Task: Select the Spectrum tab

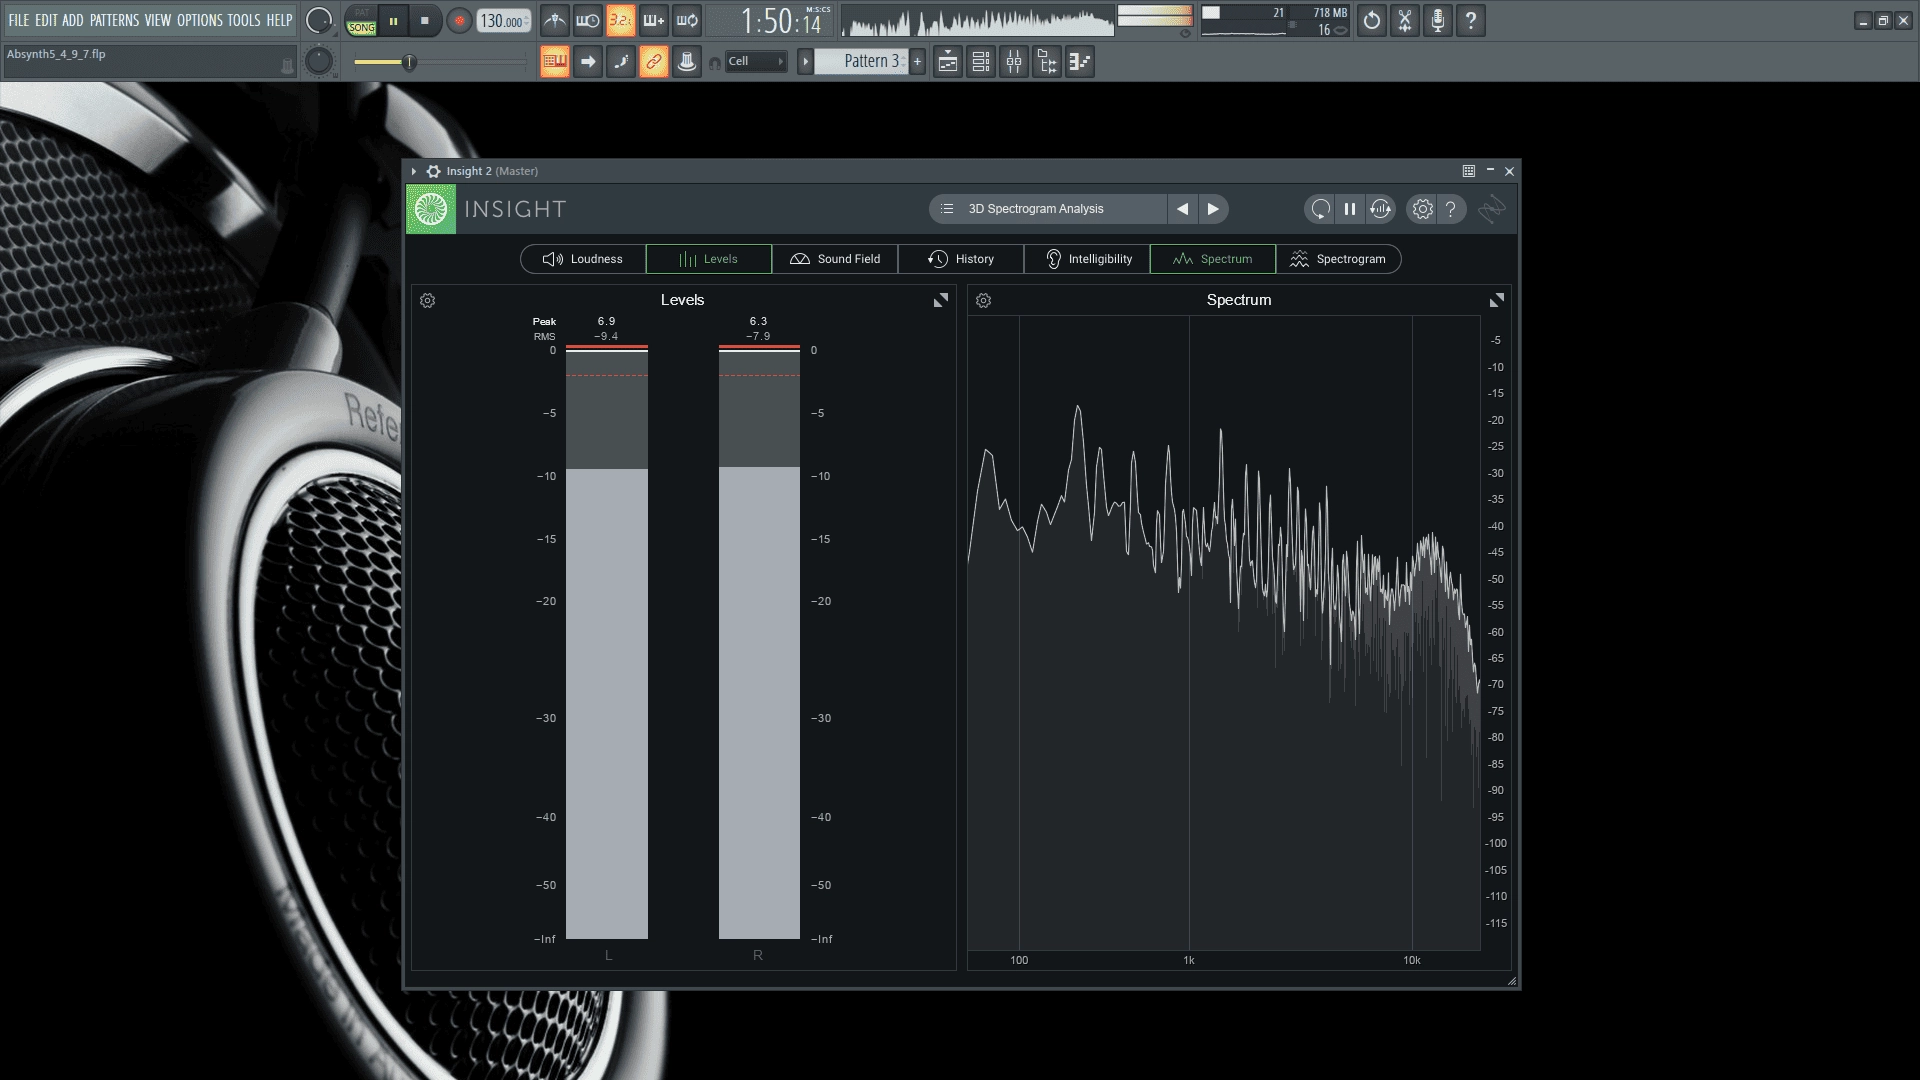Action: coord(1213,259)
